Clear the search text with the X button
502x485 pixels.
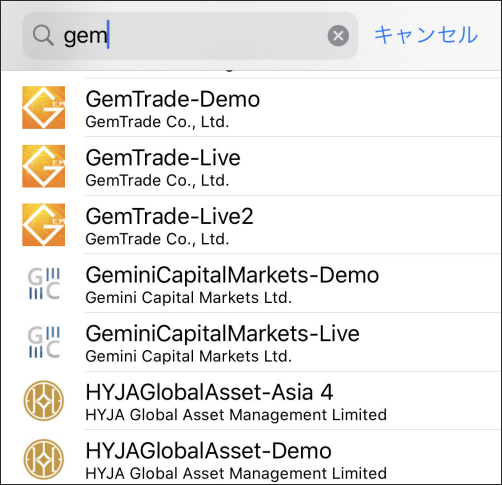coord(338,36)
